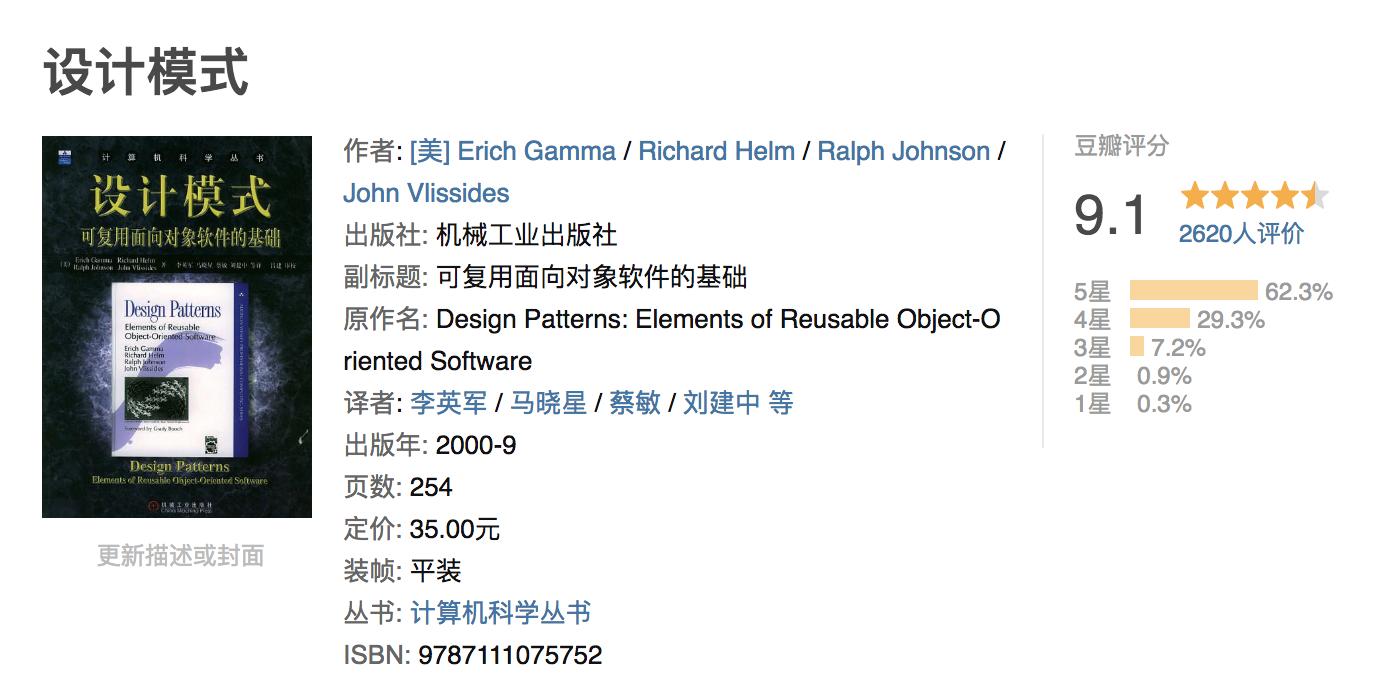Click the 设计模式 page title
This screenshot has height=686, width=1386.
coord(146,74)
